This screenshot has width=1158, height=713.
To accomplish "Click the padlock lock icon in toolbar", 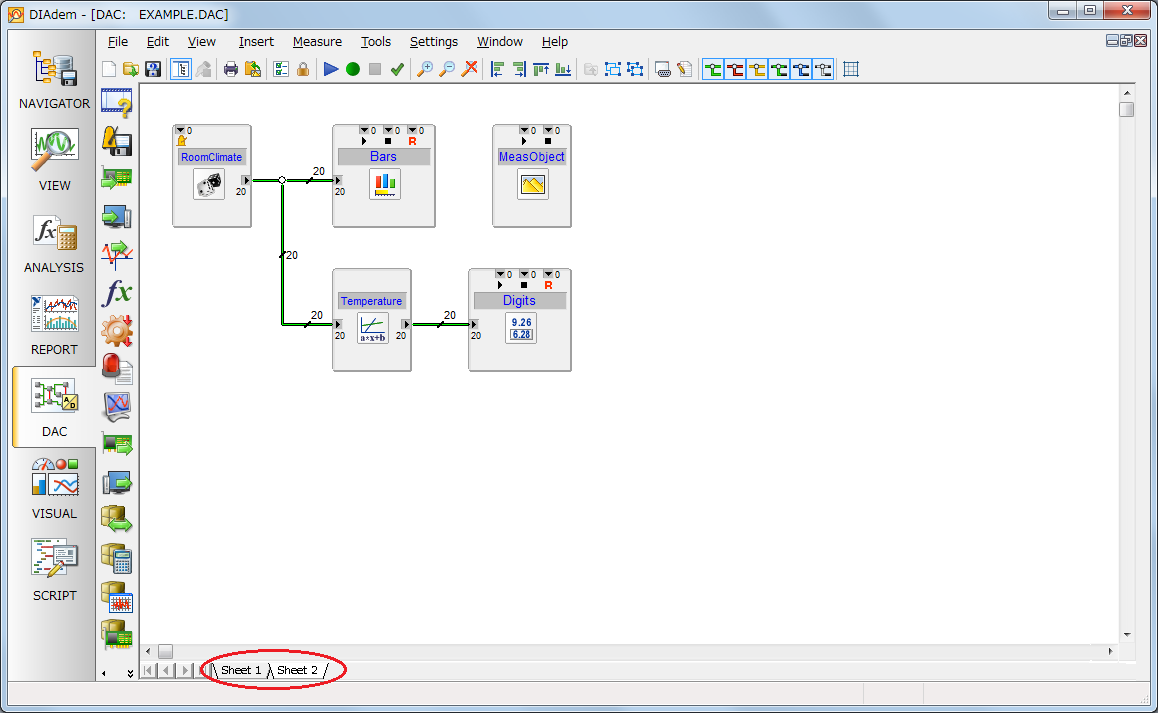I will click(302, 69).
